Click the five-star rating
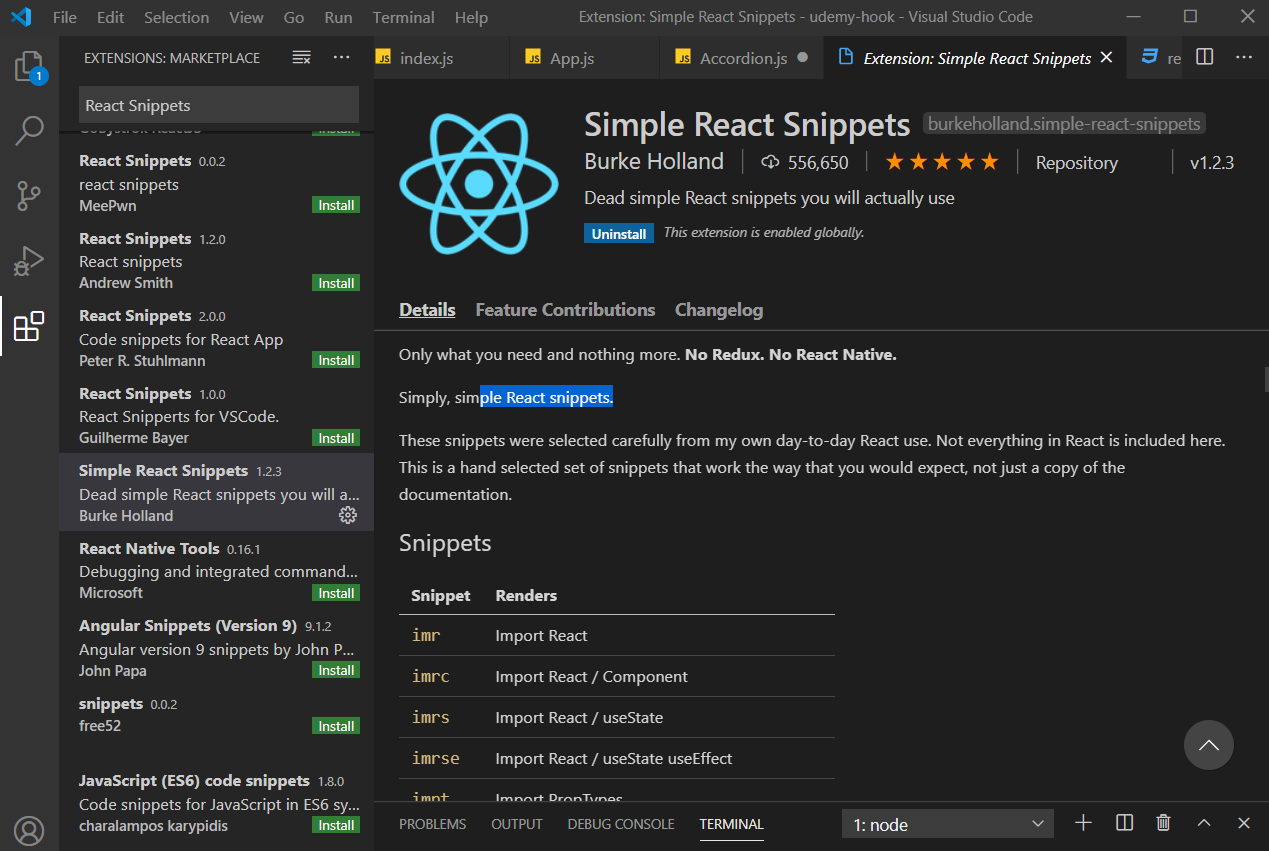Viewport: 1269px width, 851px height. coord(941,162)
